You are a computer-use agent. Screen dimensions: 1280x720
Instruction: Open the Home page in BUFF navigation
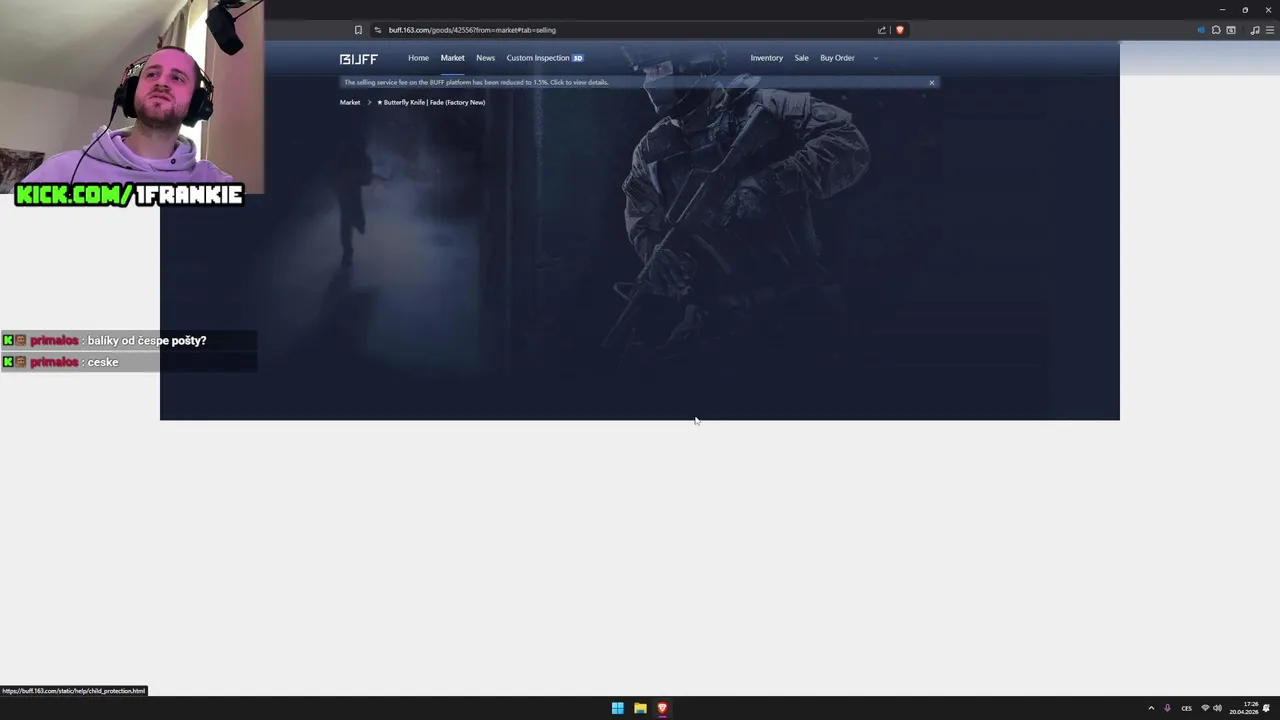(418, 58)
